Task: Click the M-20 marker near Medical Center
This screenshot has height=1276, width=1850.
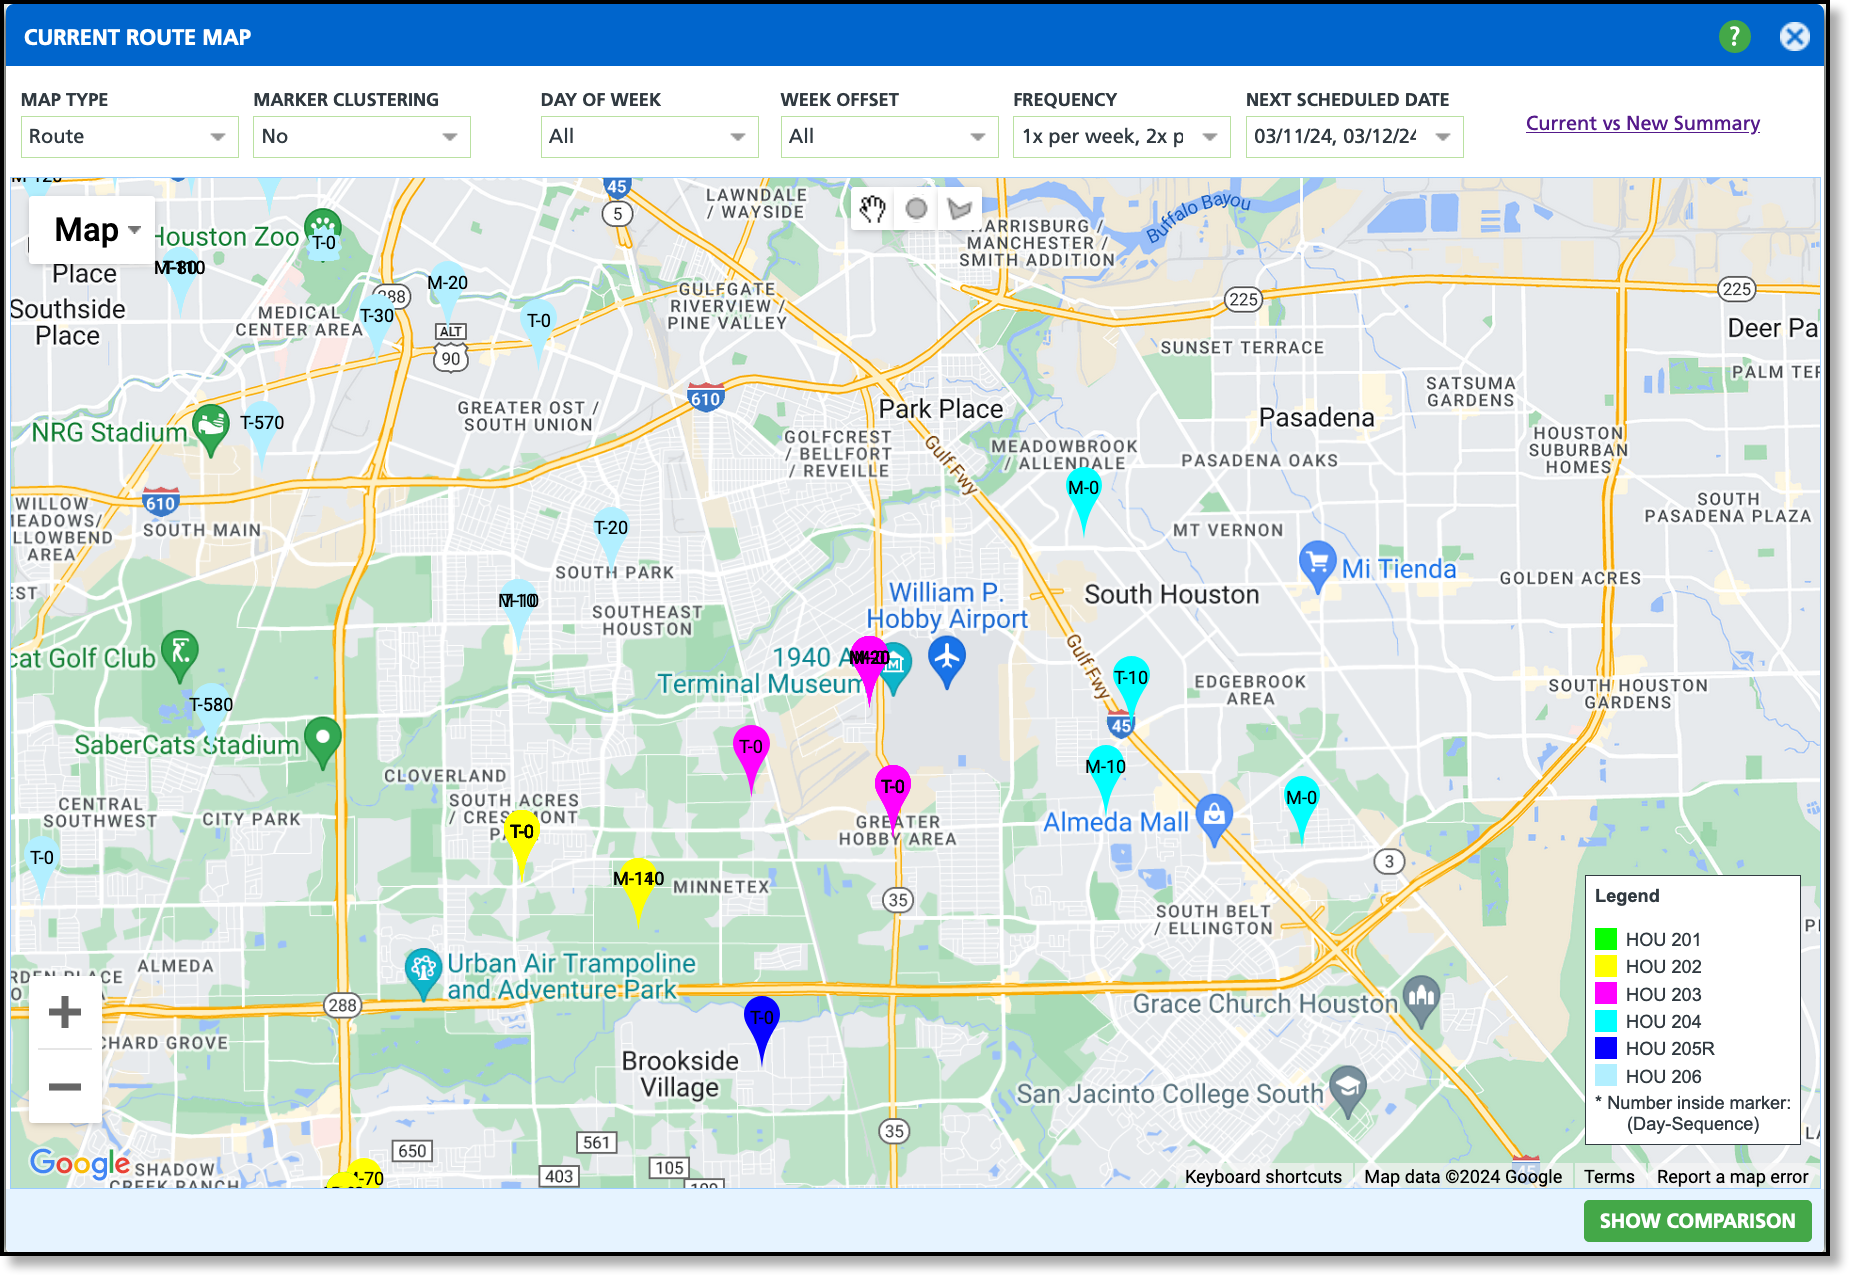Action: click(447, 293)
